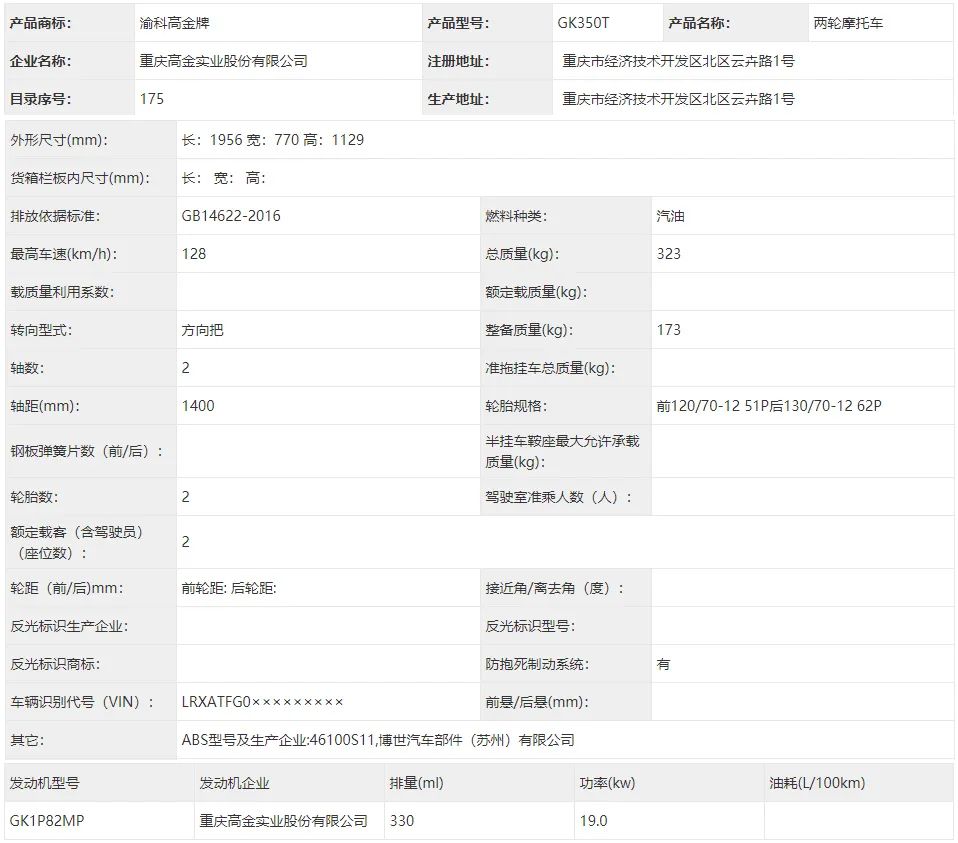This screenshot has width=958, height=843.
Task: Click the 油耗(L/100km) column header
Action: coord(817,783)
